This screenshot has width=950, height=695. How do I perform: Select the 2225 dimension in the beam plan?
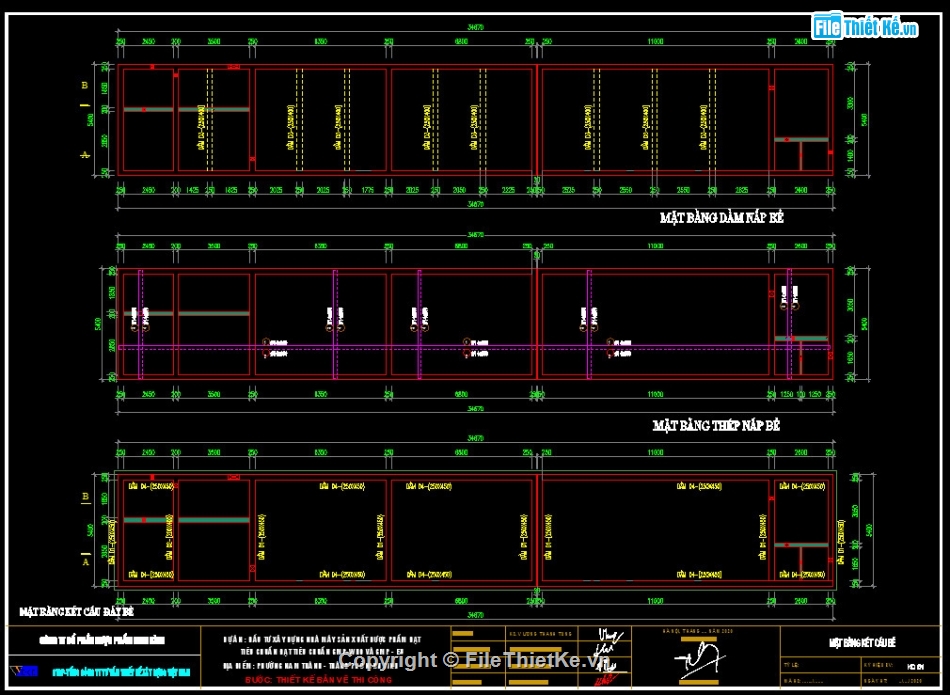coord(508,190)
